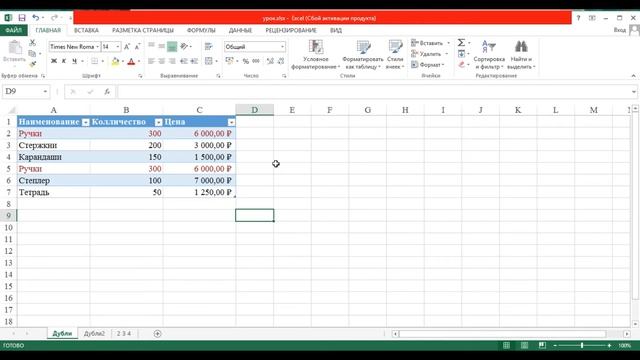Open Sort and Filter (Сортировка и фильтр)

tap(489, 55)
